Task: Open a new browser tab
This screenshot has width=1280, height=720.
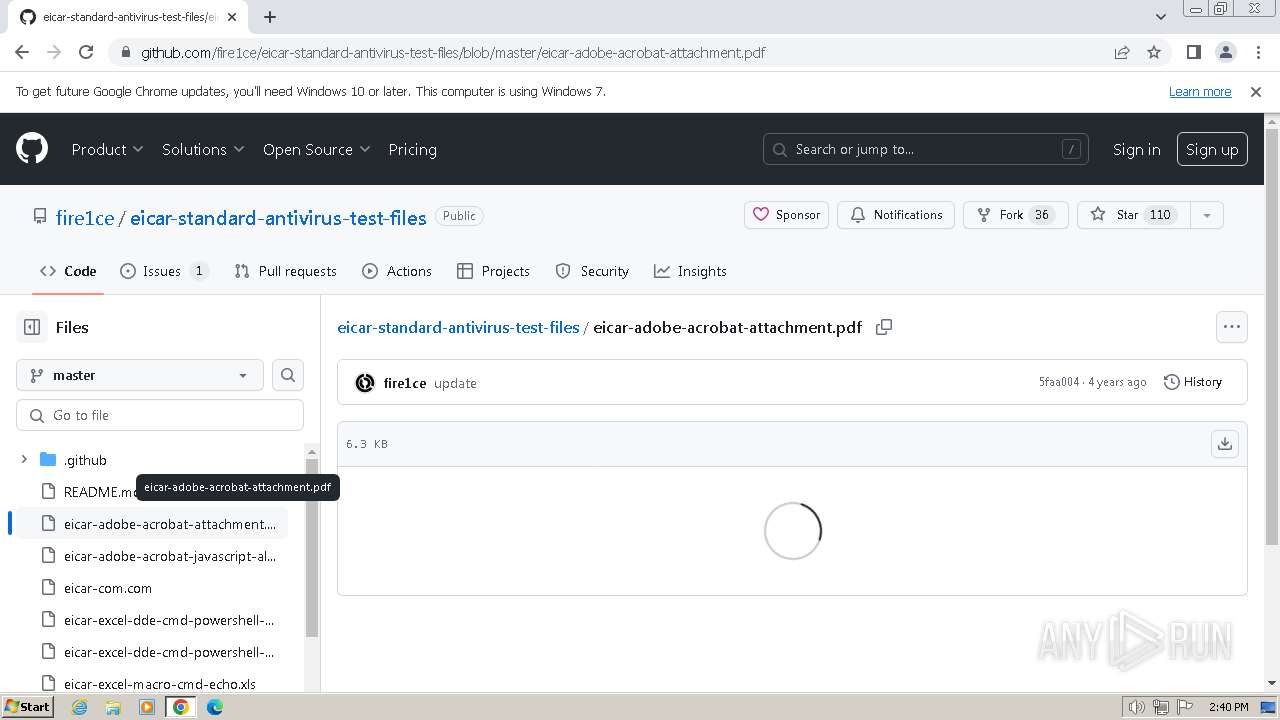Action: 270,17
